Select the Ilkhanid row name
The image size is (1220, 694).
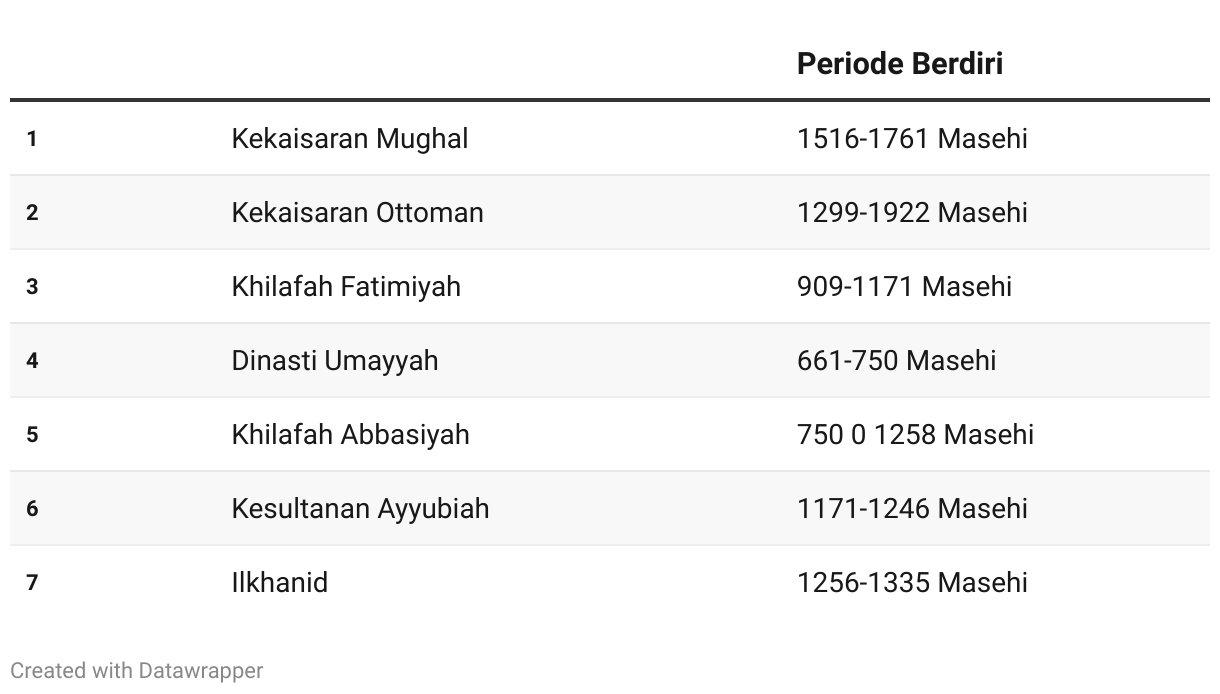point(279,582)
